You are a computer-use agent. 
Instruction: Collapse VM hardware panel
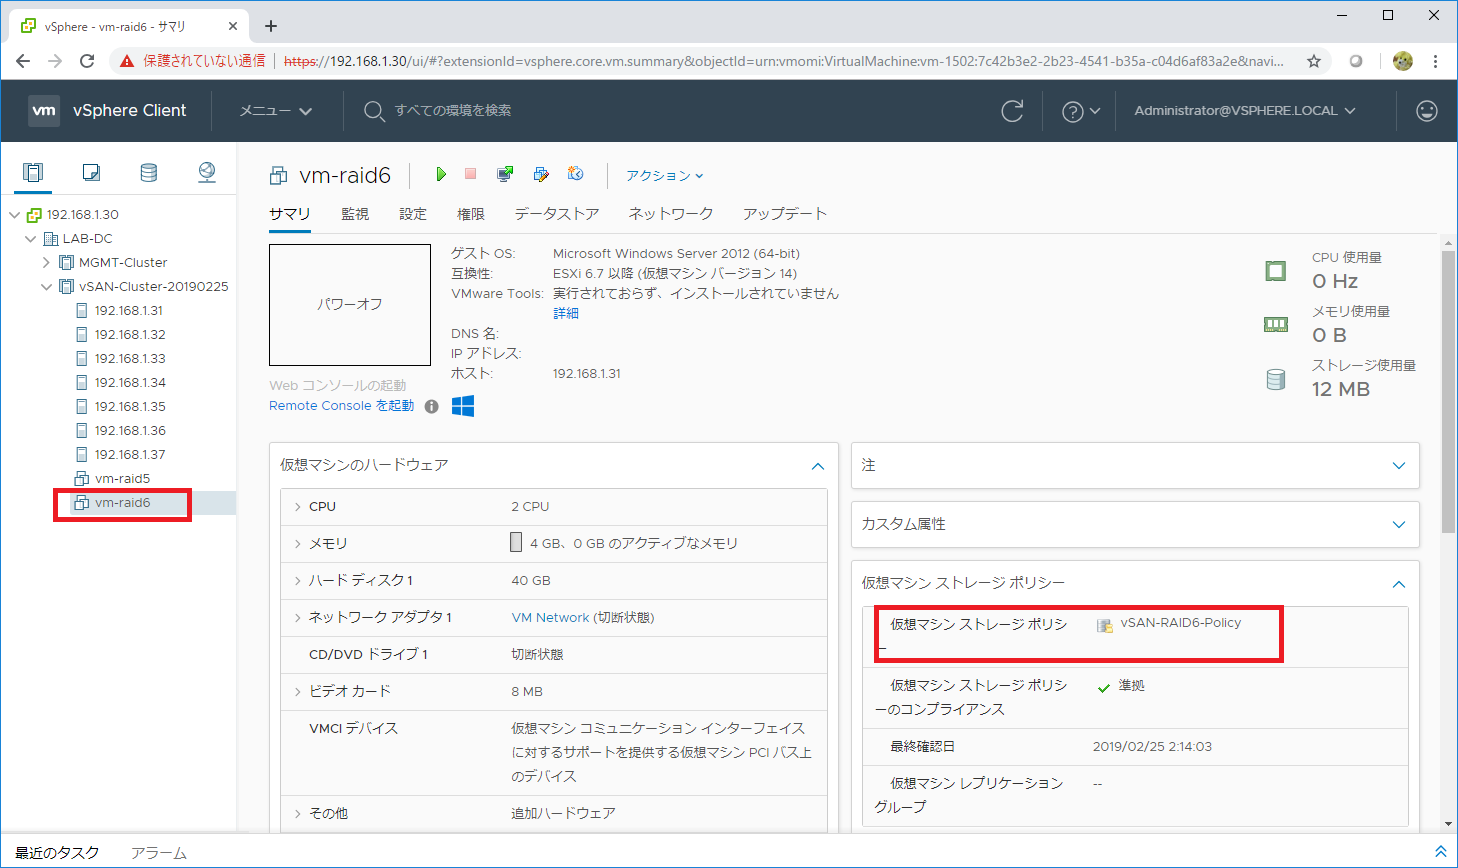pos(818,466)
